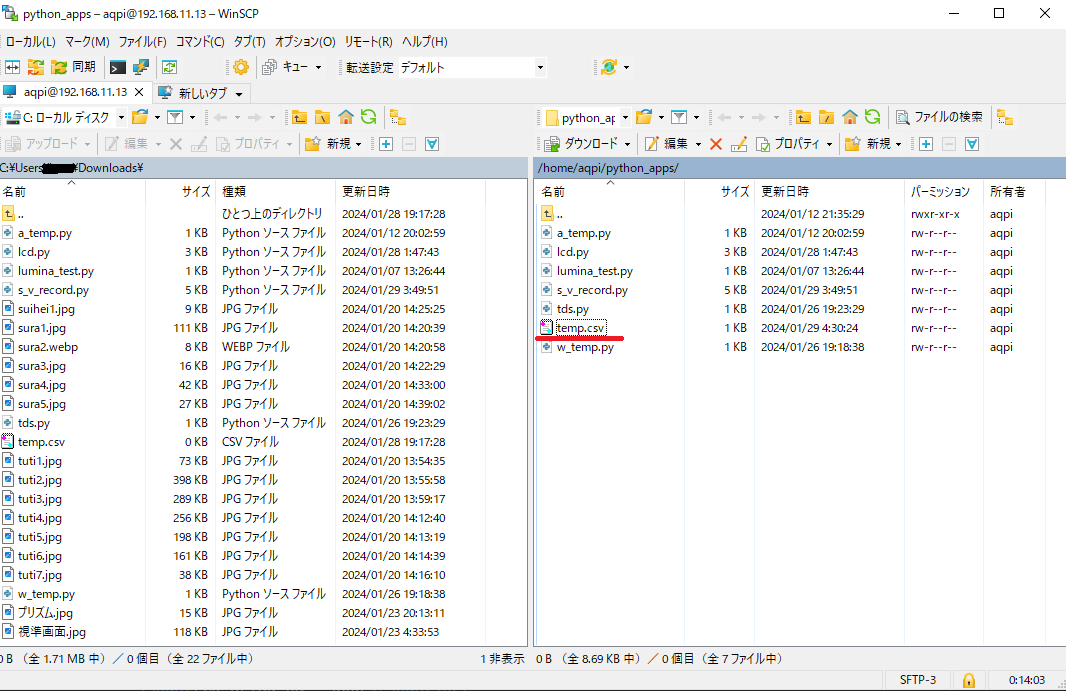Click the queue (キュー) toolbar icon

tap(286, 67)
